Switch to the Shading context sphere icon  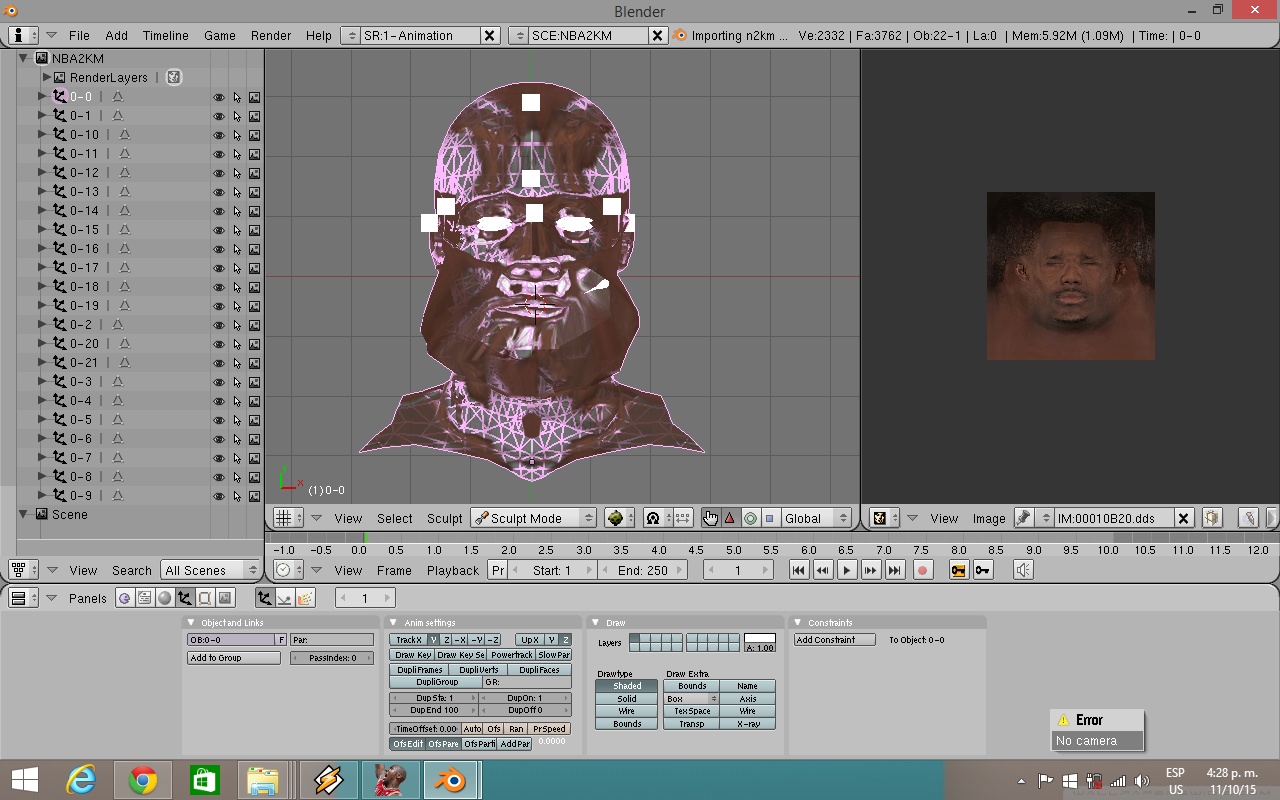(x=164, y=598)
